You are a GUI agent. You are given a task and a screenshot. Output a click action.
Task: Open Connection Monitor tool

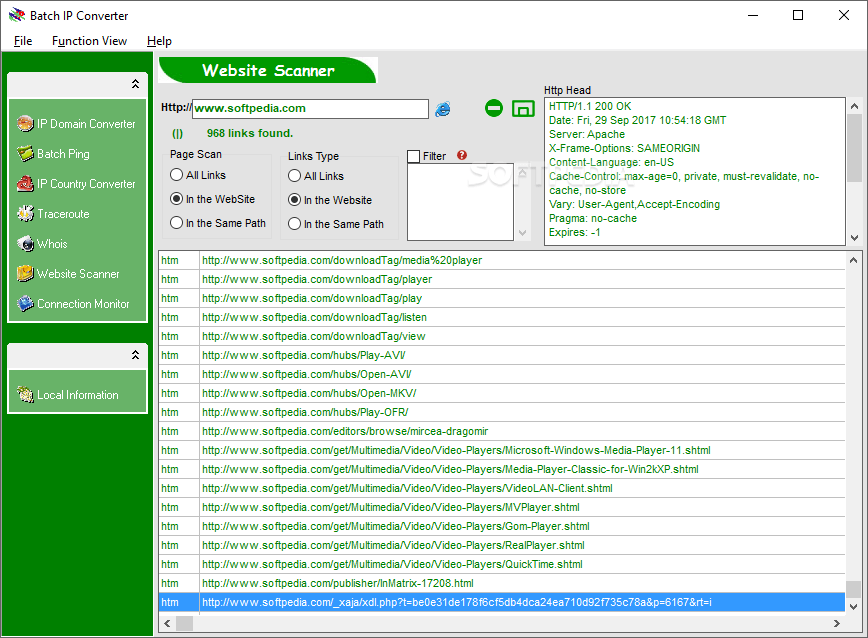(x=83, y=303)
